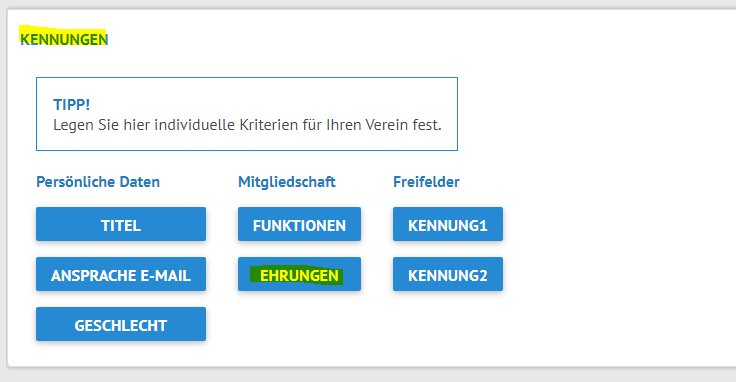Select the GESCHLECHT button
Viewport: 736px width, 382px height.
point(121,324)
